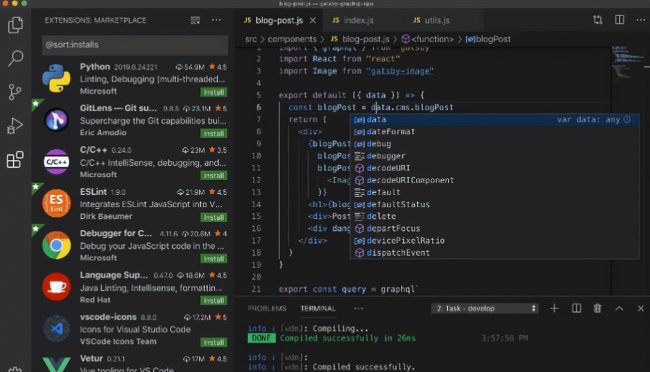Open panel overflow menu next to TERMINAL
Image resolution: width=650 pixels, height=372 pixels.
[x=359, y=309]
